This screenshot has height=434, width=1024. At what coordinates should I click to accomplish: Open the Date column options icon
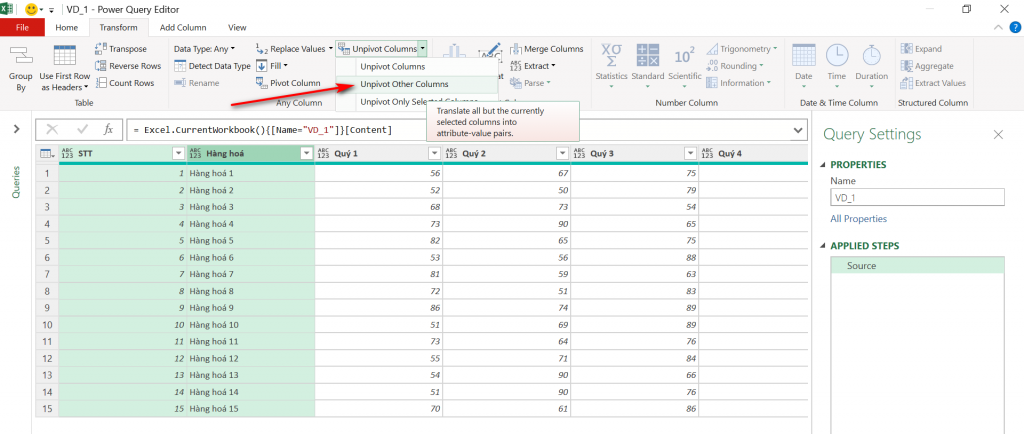[x=803, y=56]
